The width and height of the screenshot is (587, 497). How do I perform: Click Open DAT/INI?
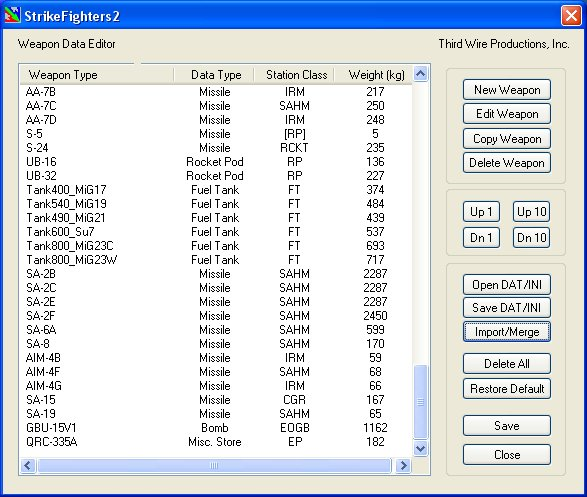click(507, 285)
